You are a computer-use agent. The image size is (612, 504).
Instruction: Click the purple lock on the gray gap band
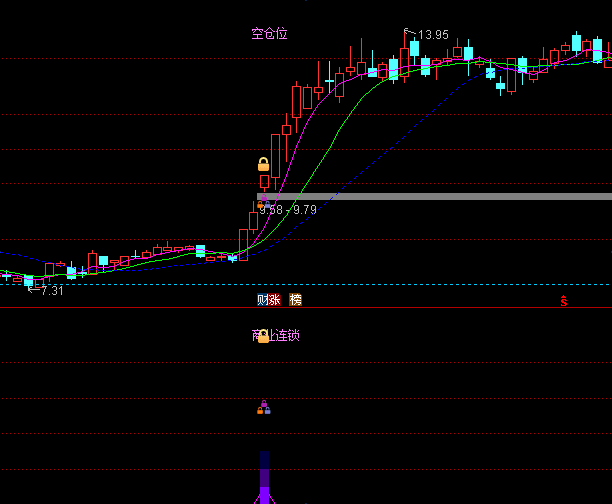point(264,198)
